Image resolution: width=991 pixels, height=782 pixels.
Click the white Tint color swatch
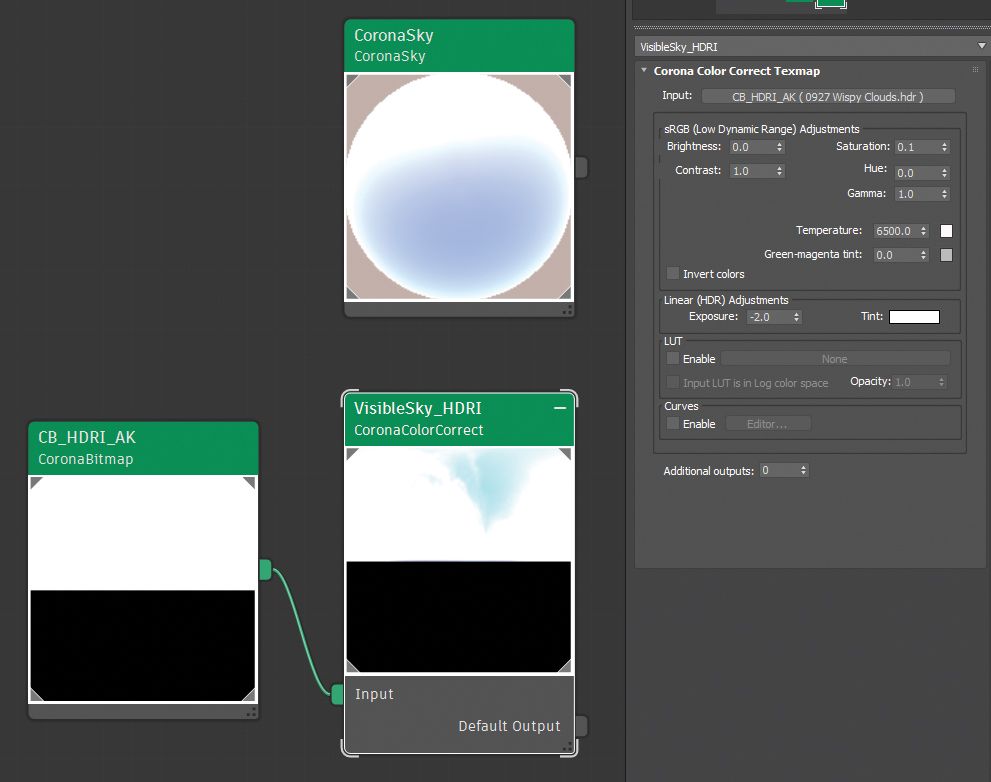(x=913, y=316)
